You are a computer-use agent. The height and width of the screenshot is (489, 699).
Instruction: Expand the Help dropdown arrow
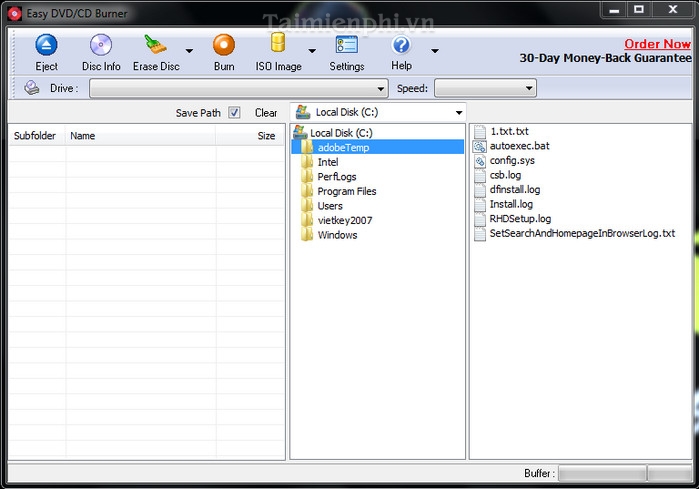435,51
